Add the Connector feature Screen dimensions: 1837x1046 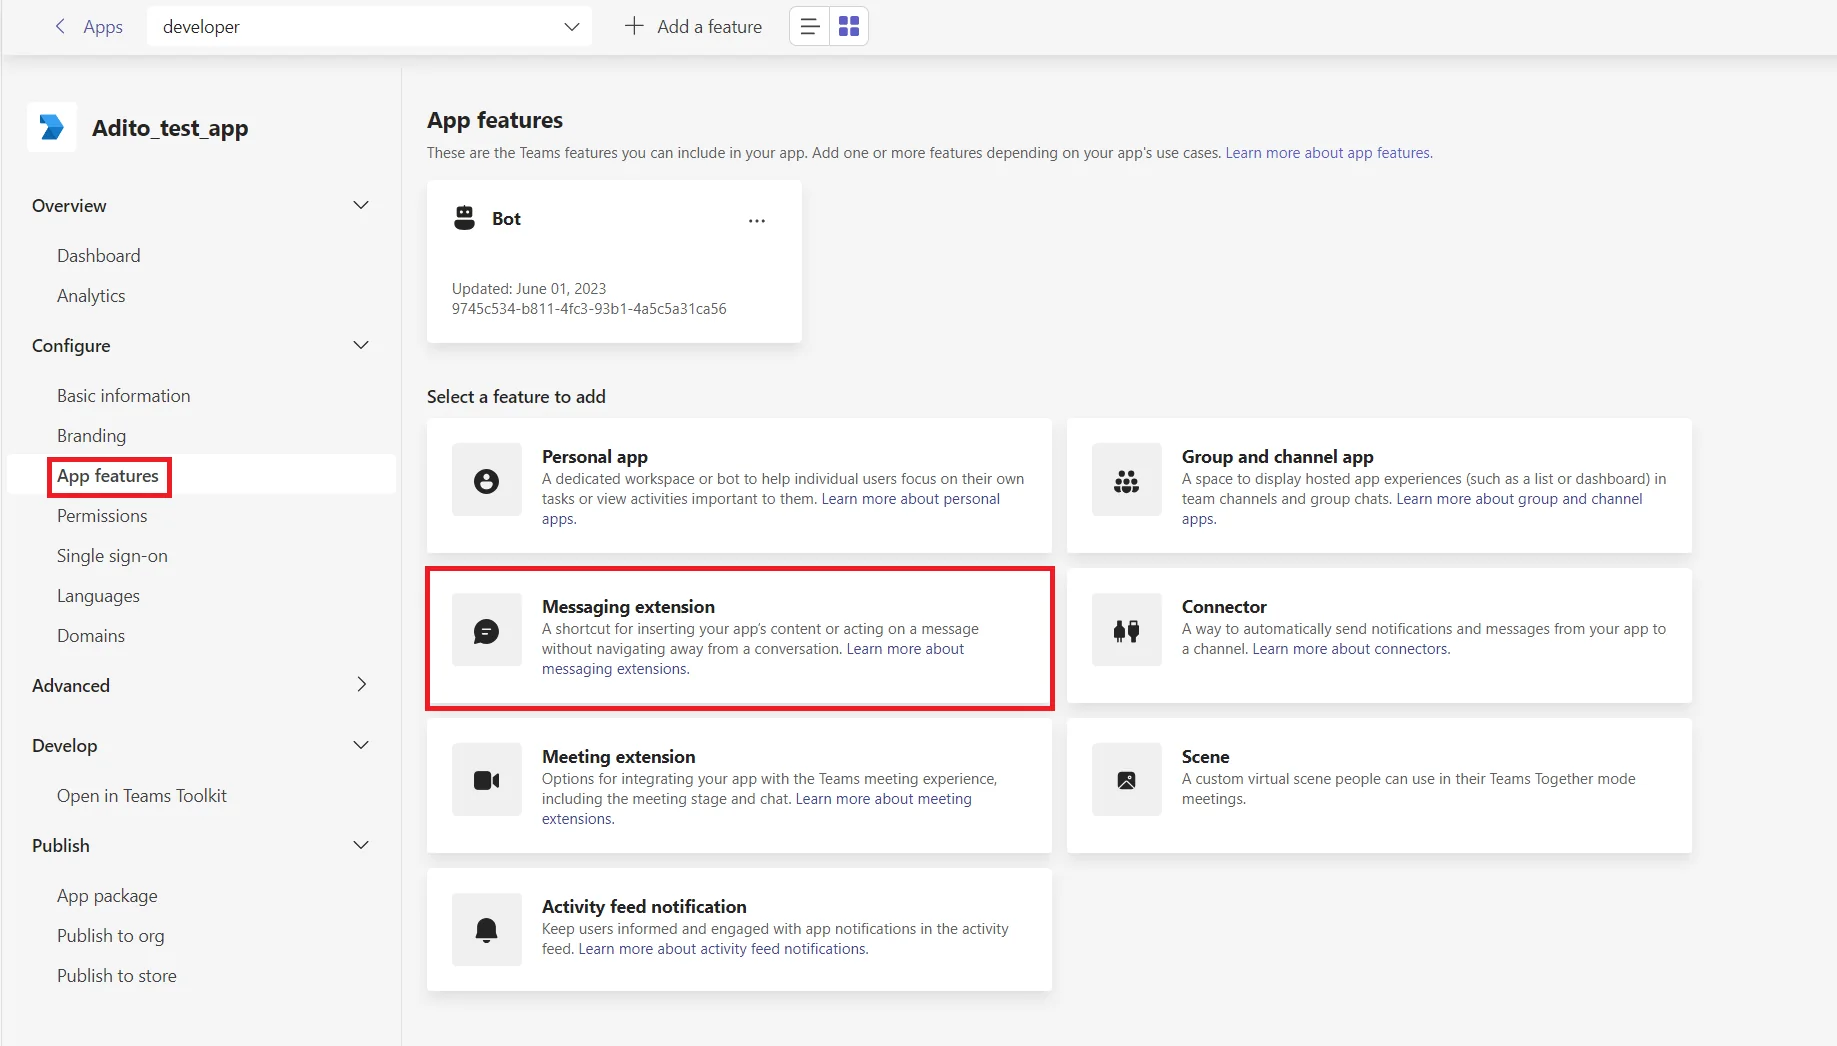1379,636
